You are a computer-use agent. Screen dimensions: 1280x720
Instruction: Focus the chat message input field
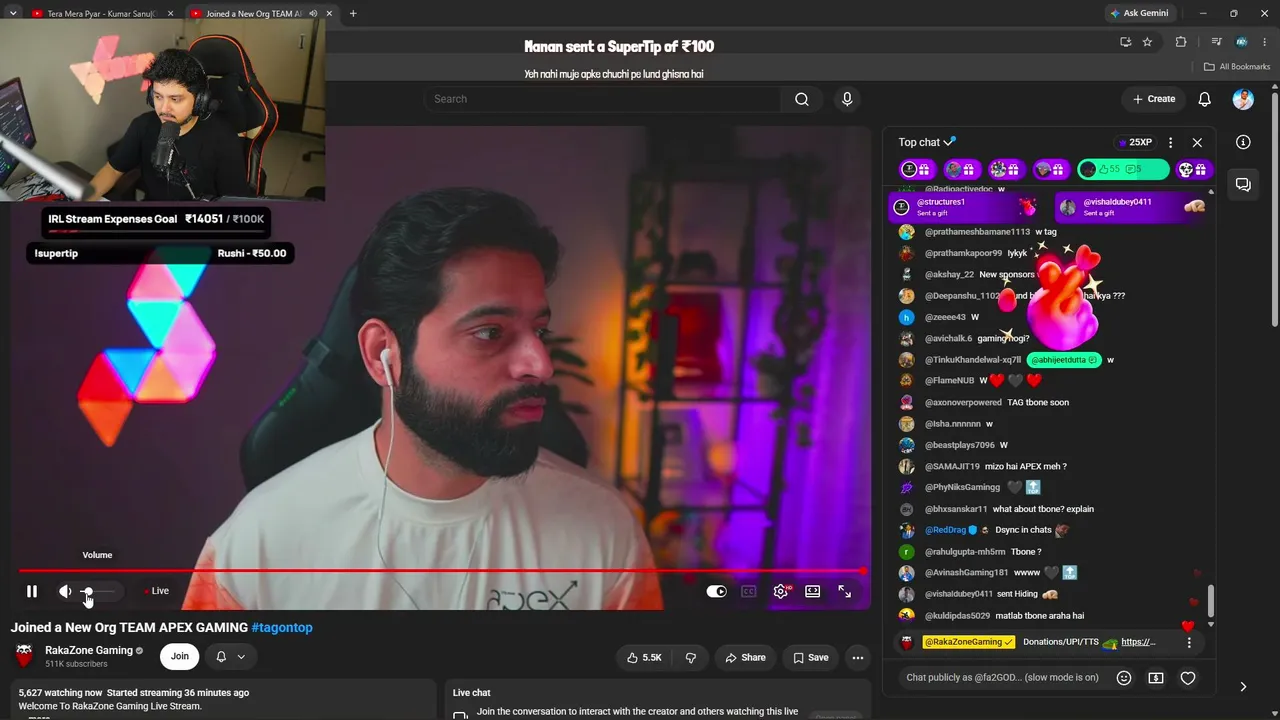[1002, 678]
